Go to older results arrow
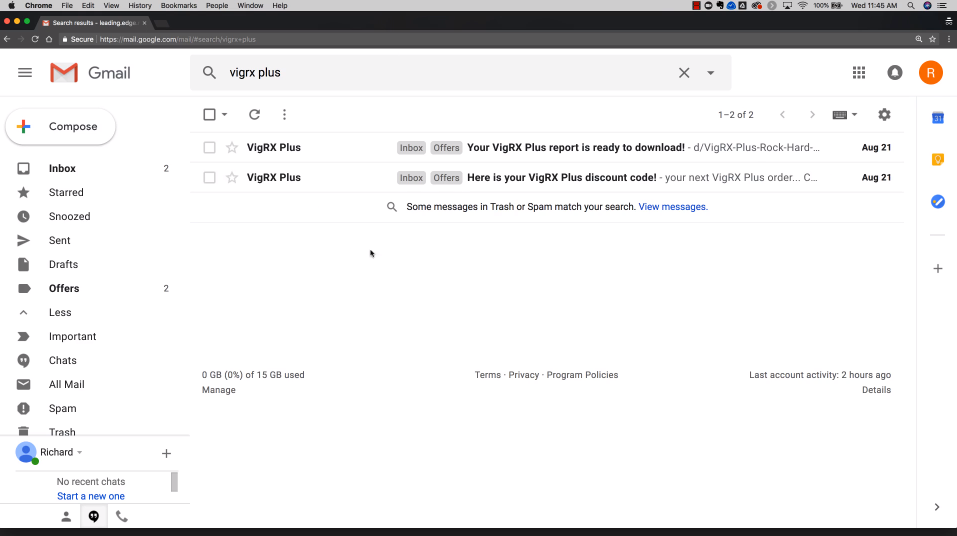 [812, 114]
